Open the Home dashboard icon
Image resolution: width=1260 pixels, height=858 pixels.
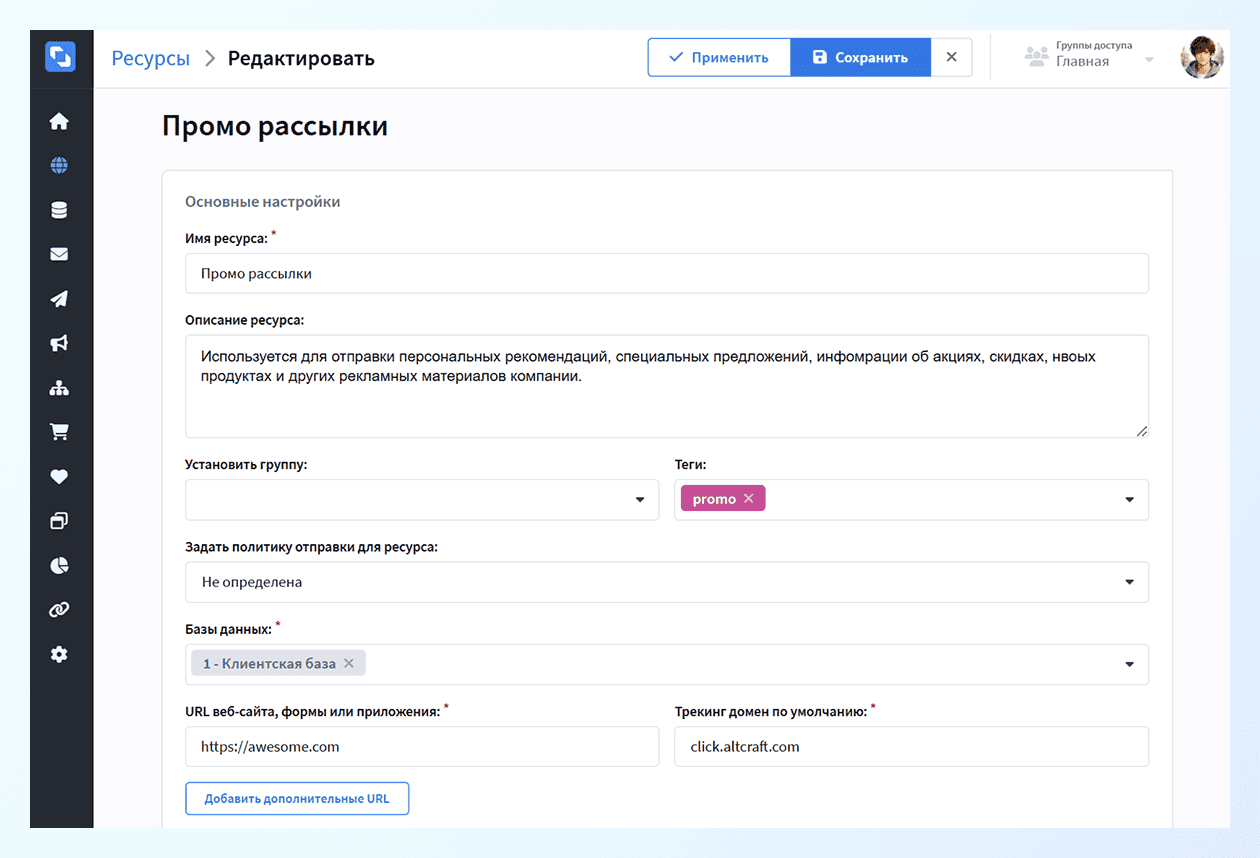[60, 120]
